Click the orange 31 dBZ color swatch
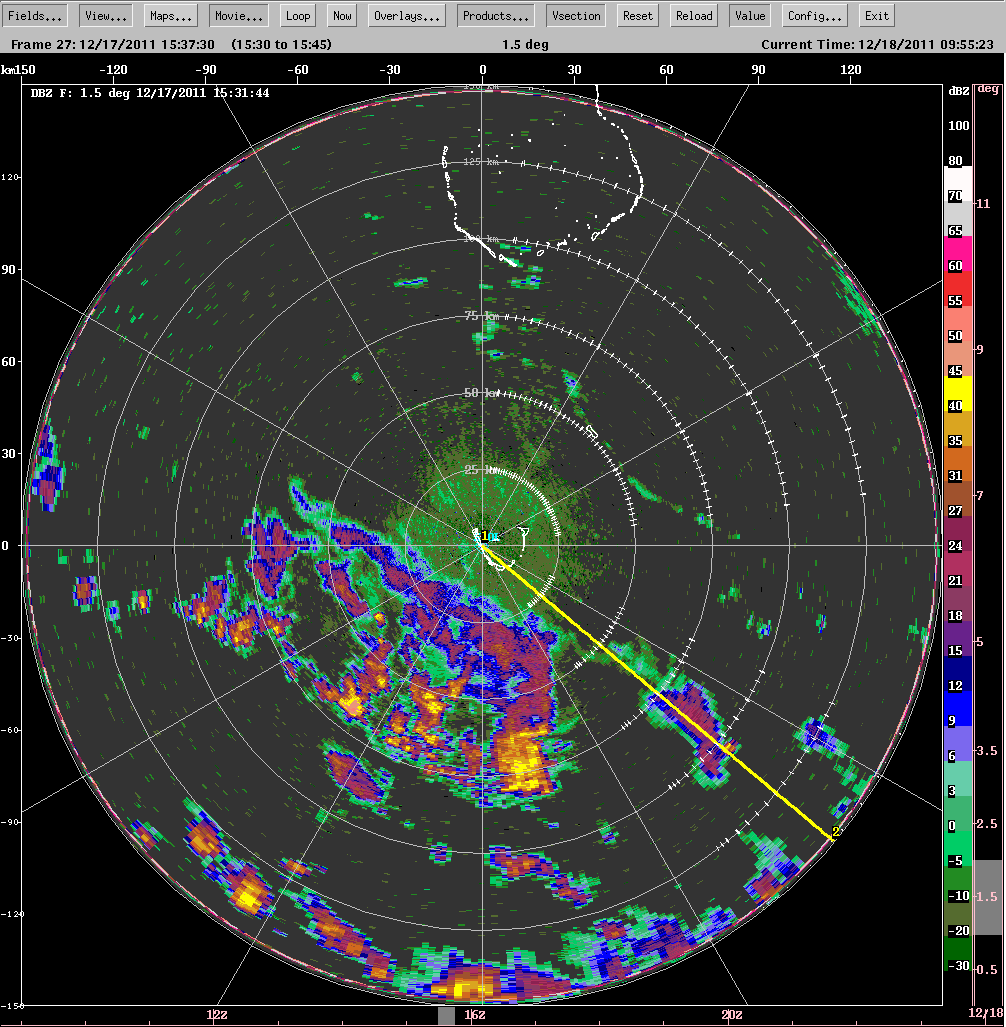Image resolution: width=1006 pixels, height=1027 pixels. (958, 463)
